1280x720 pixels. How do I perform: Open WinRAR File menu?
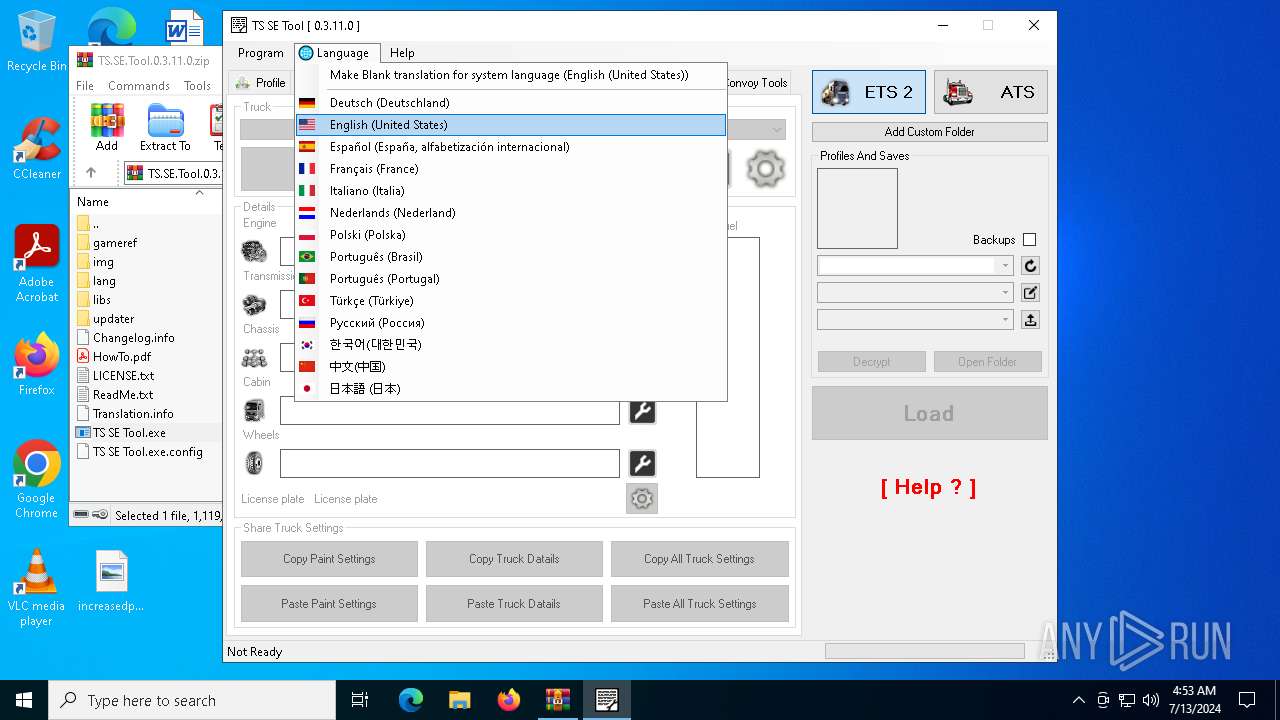click(x=85, y=86)
